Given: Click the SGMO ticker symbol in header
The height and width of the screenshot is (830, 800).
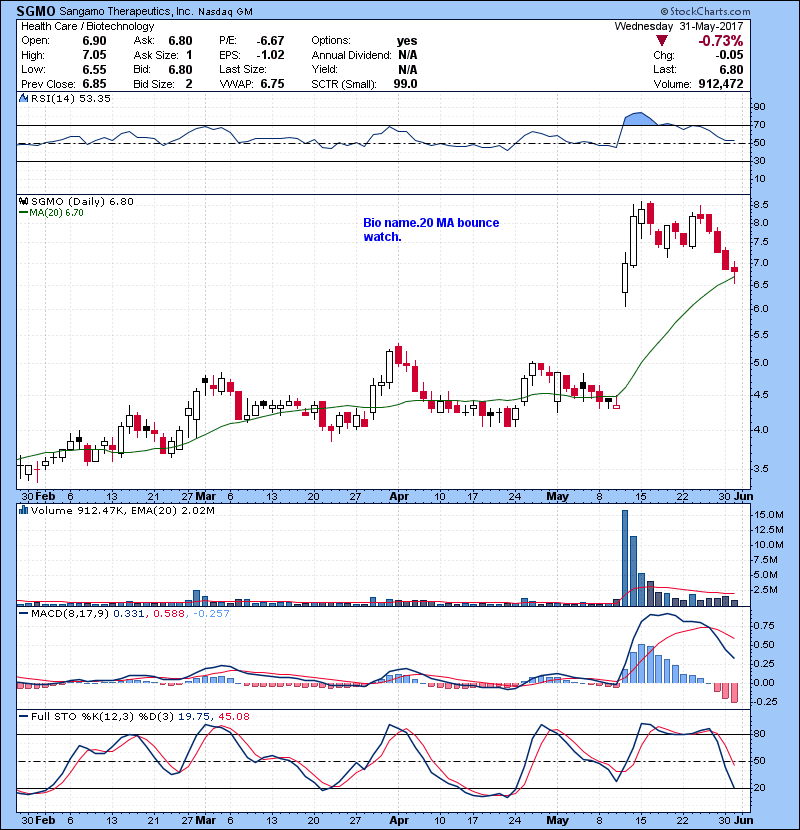Looking at the screenshot, I should point(35,11).
